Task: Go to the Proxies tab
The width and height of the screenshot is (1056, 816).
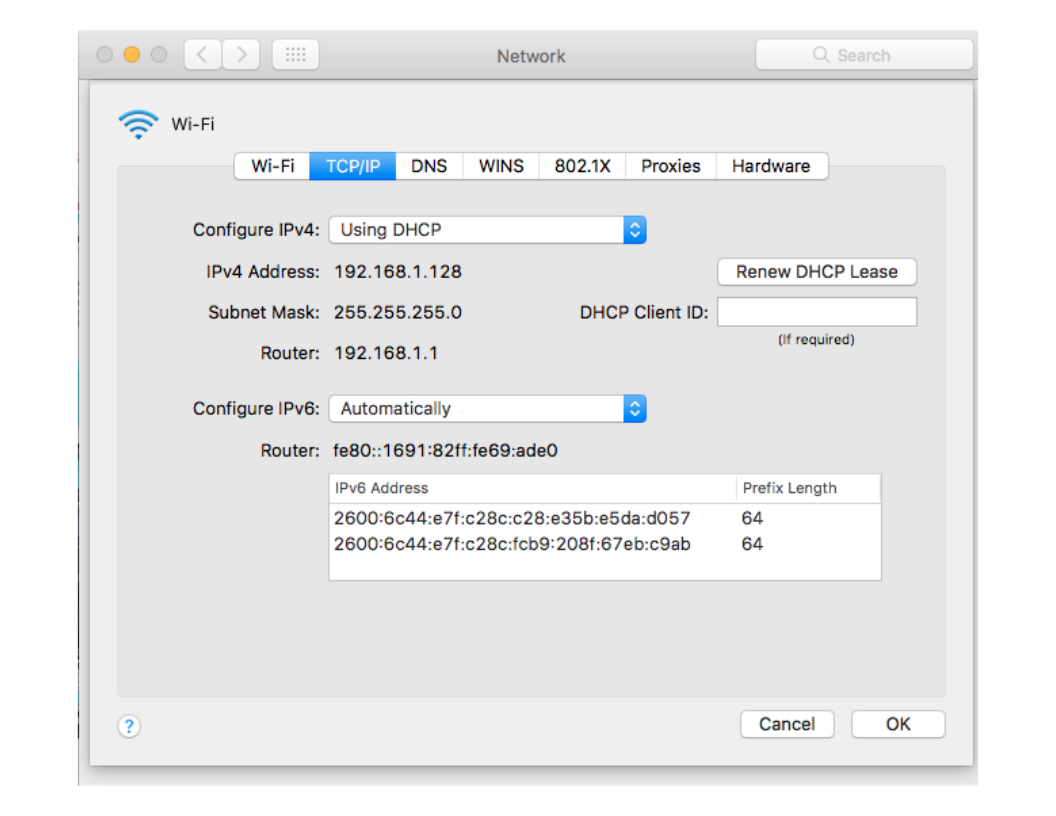Action: 670,166
